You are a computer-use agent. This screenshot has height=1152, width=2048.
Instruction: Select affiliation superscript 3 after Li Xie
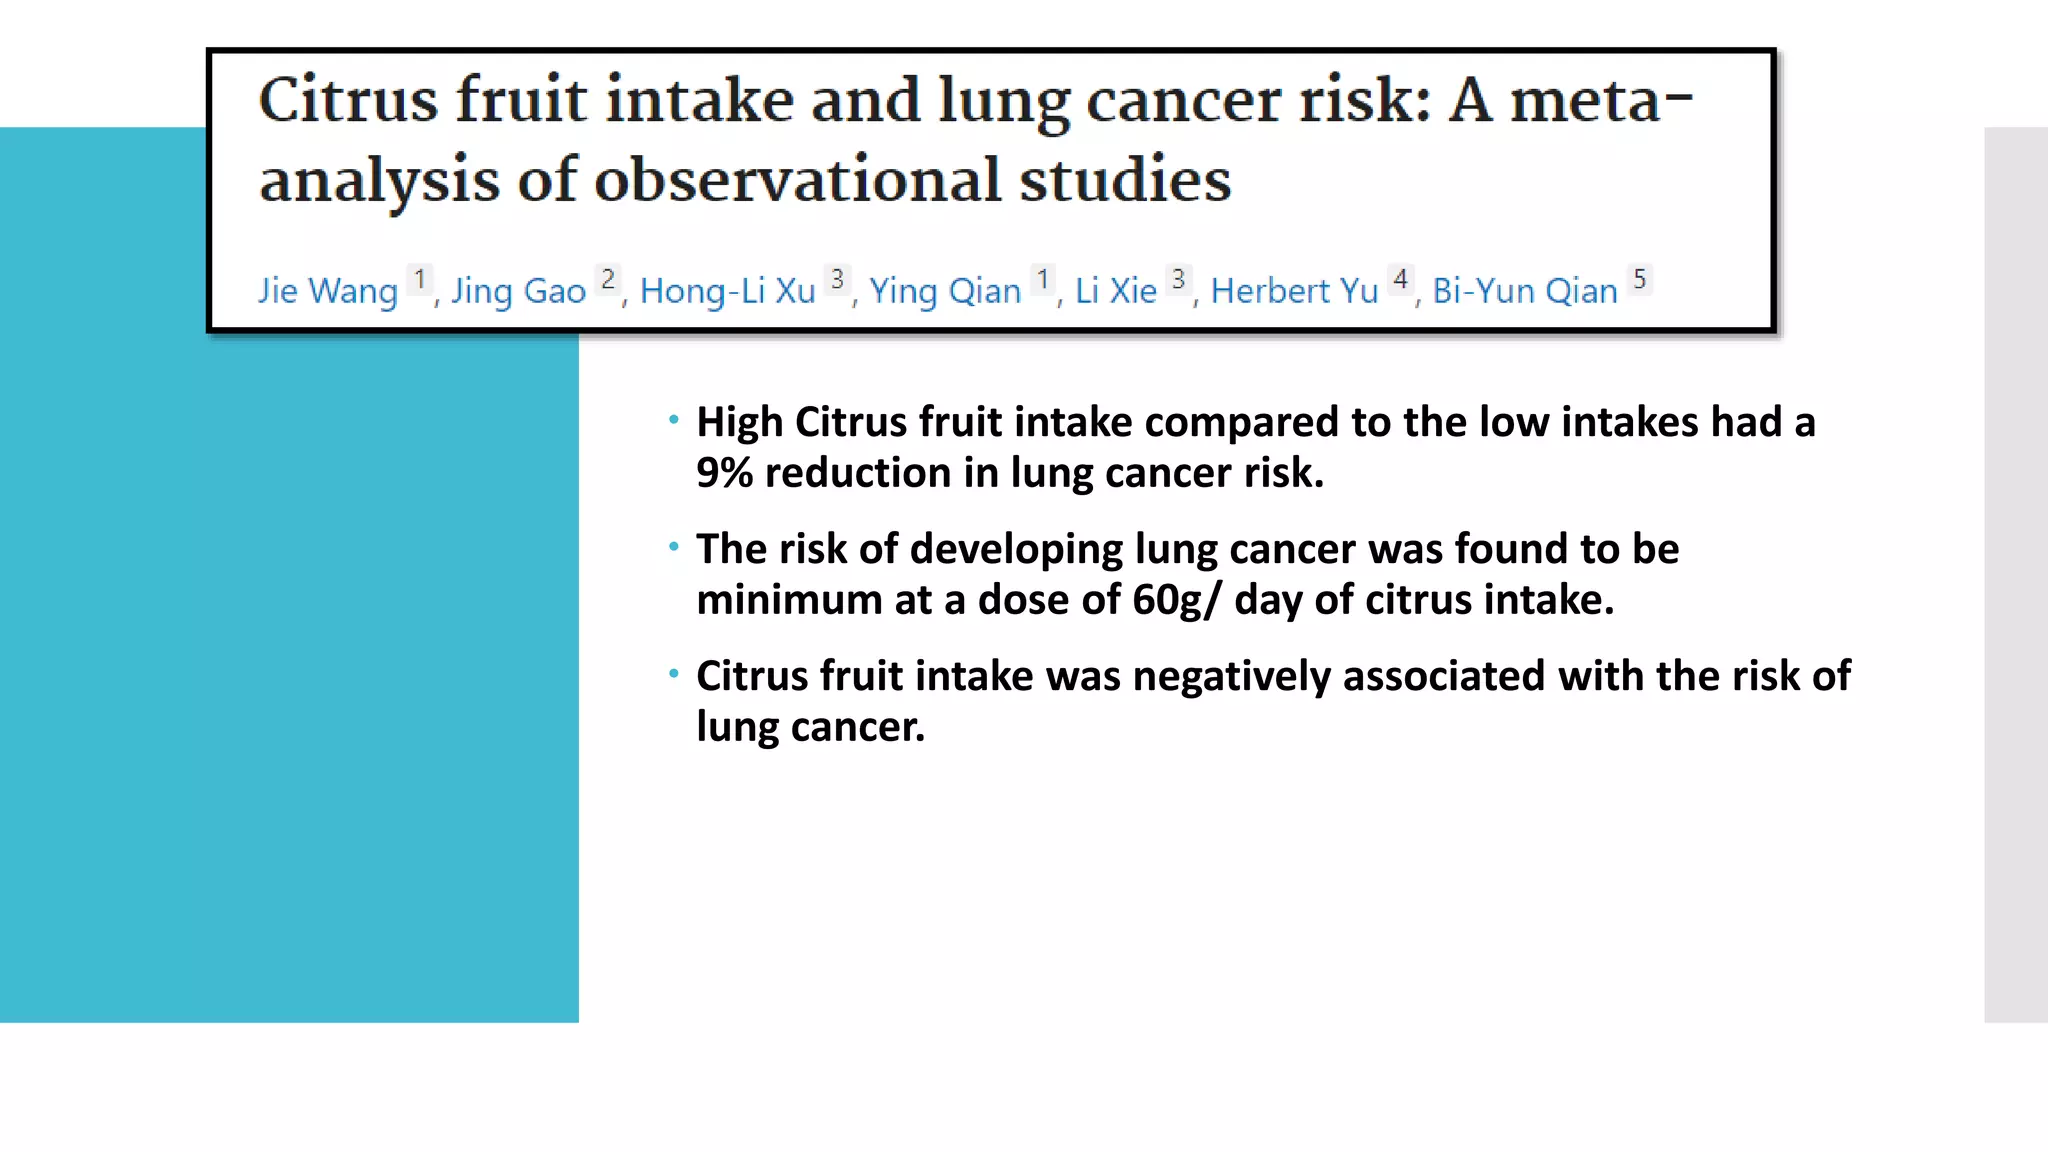point(1178,279)
